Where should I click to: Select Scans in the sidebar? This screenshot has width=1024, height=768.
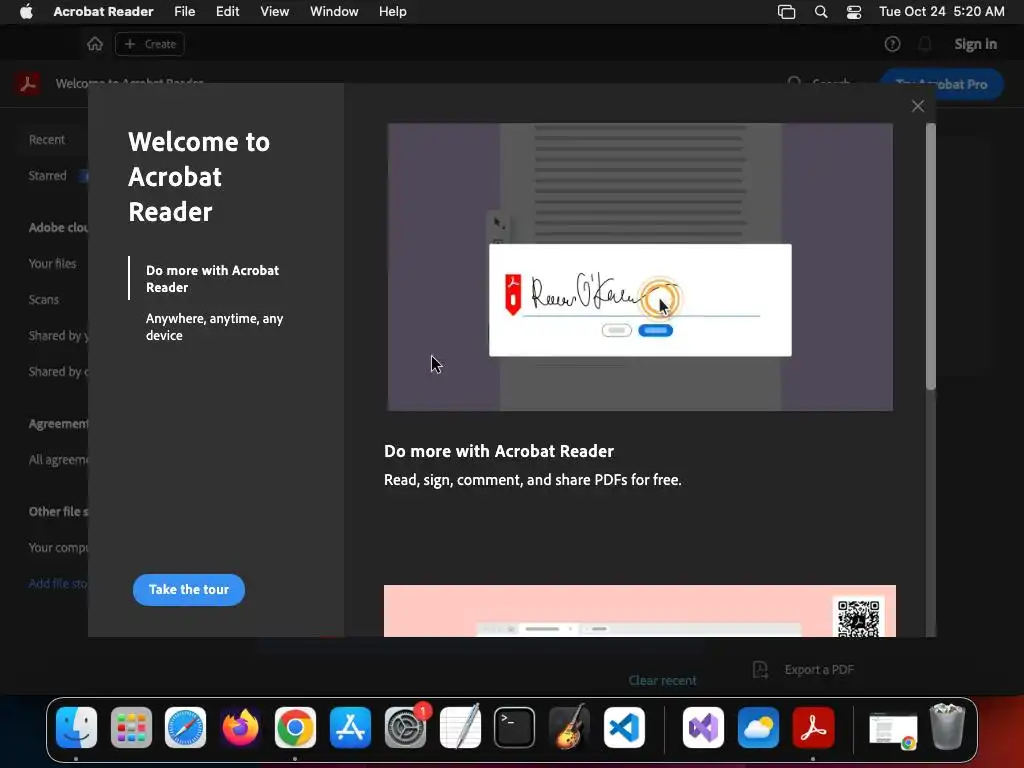[x=44, y=299]
